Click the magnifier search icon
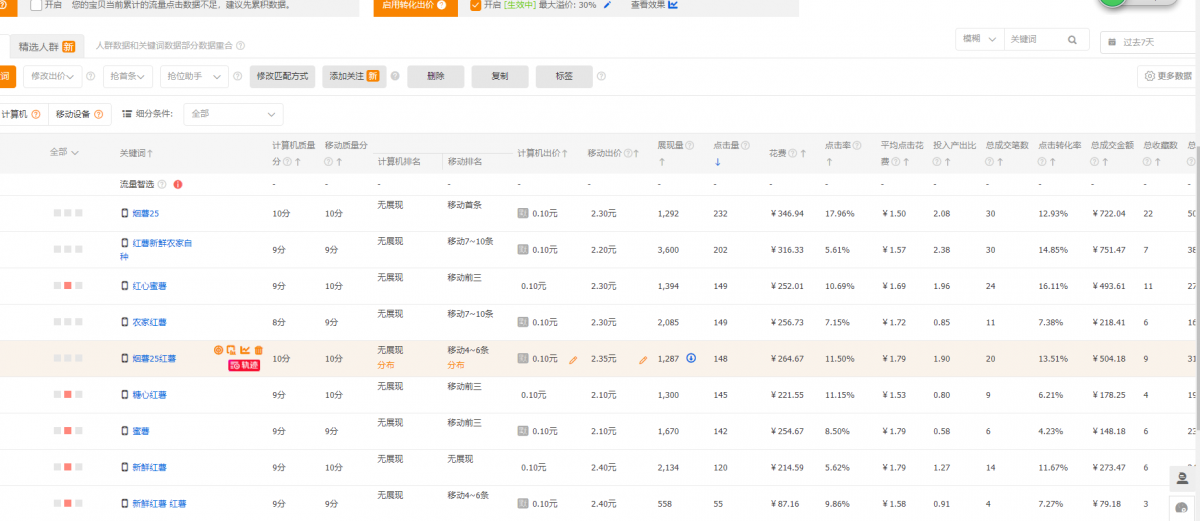 1073,39
